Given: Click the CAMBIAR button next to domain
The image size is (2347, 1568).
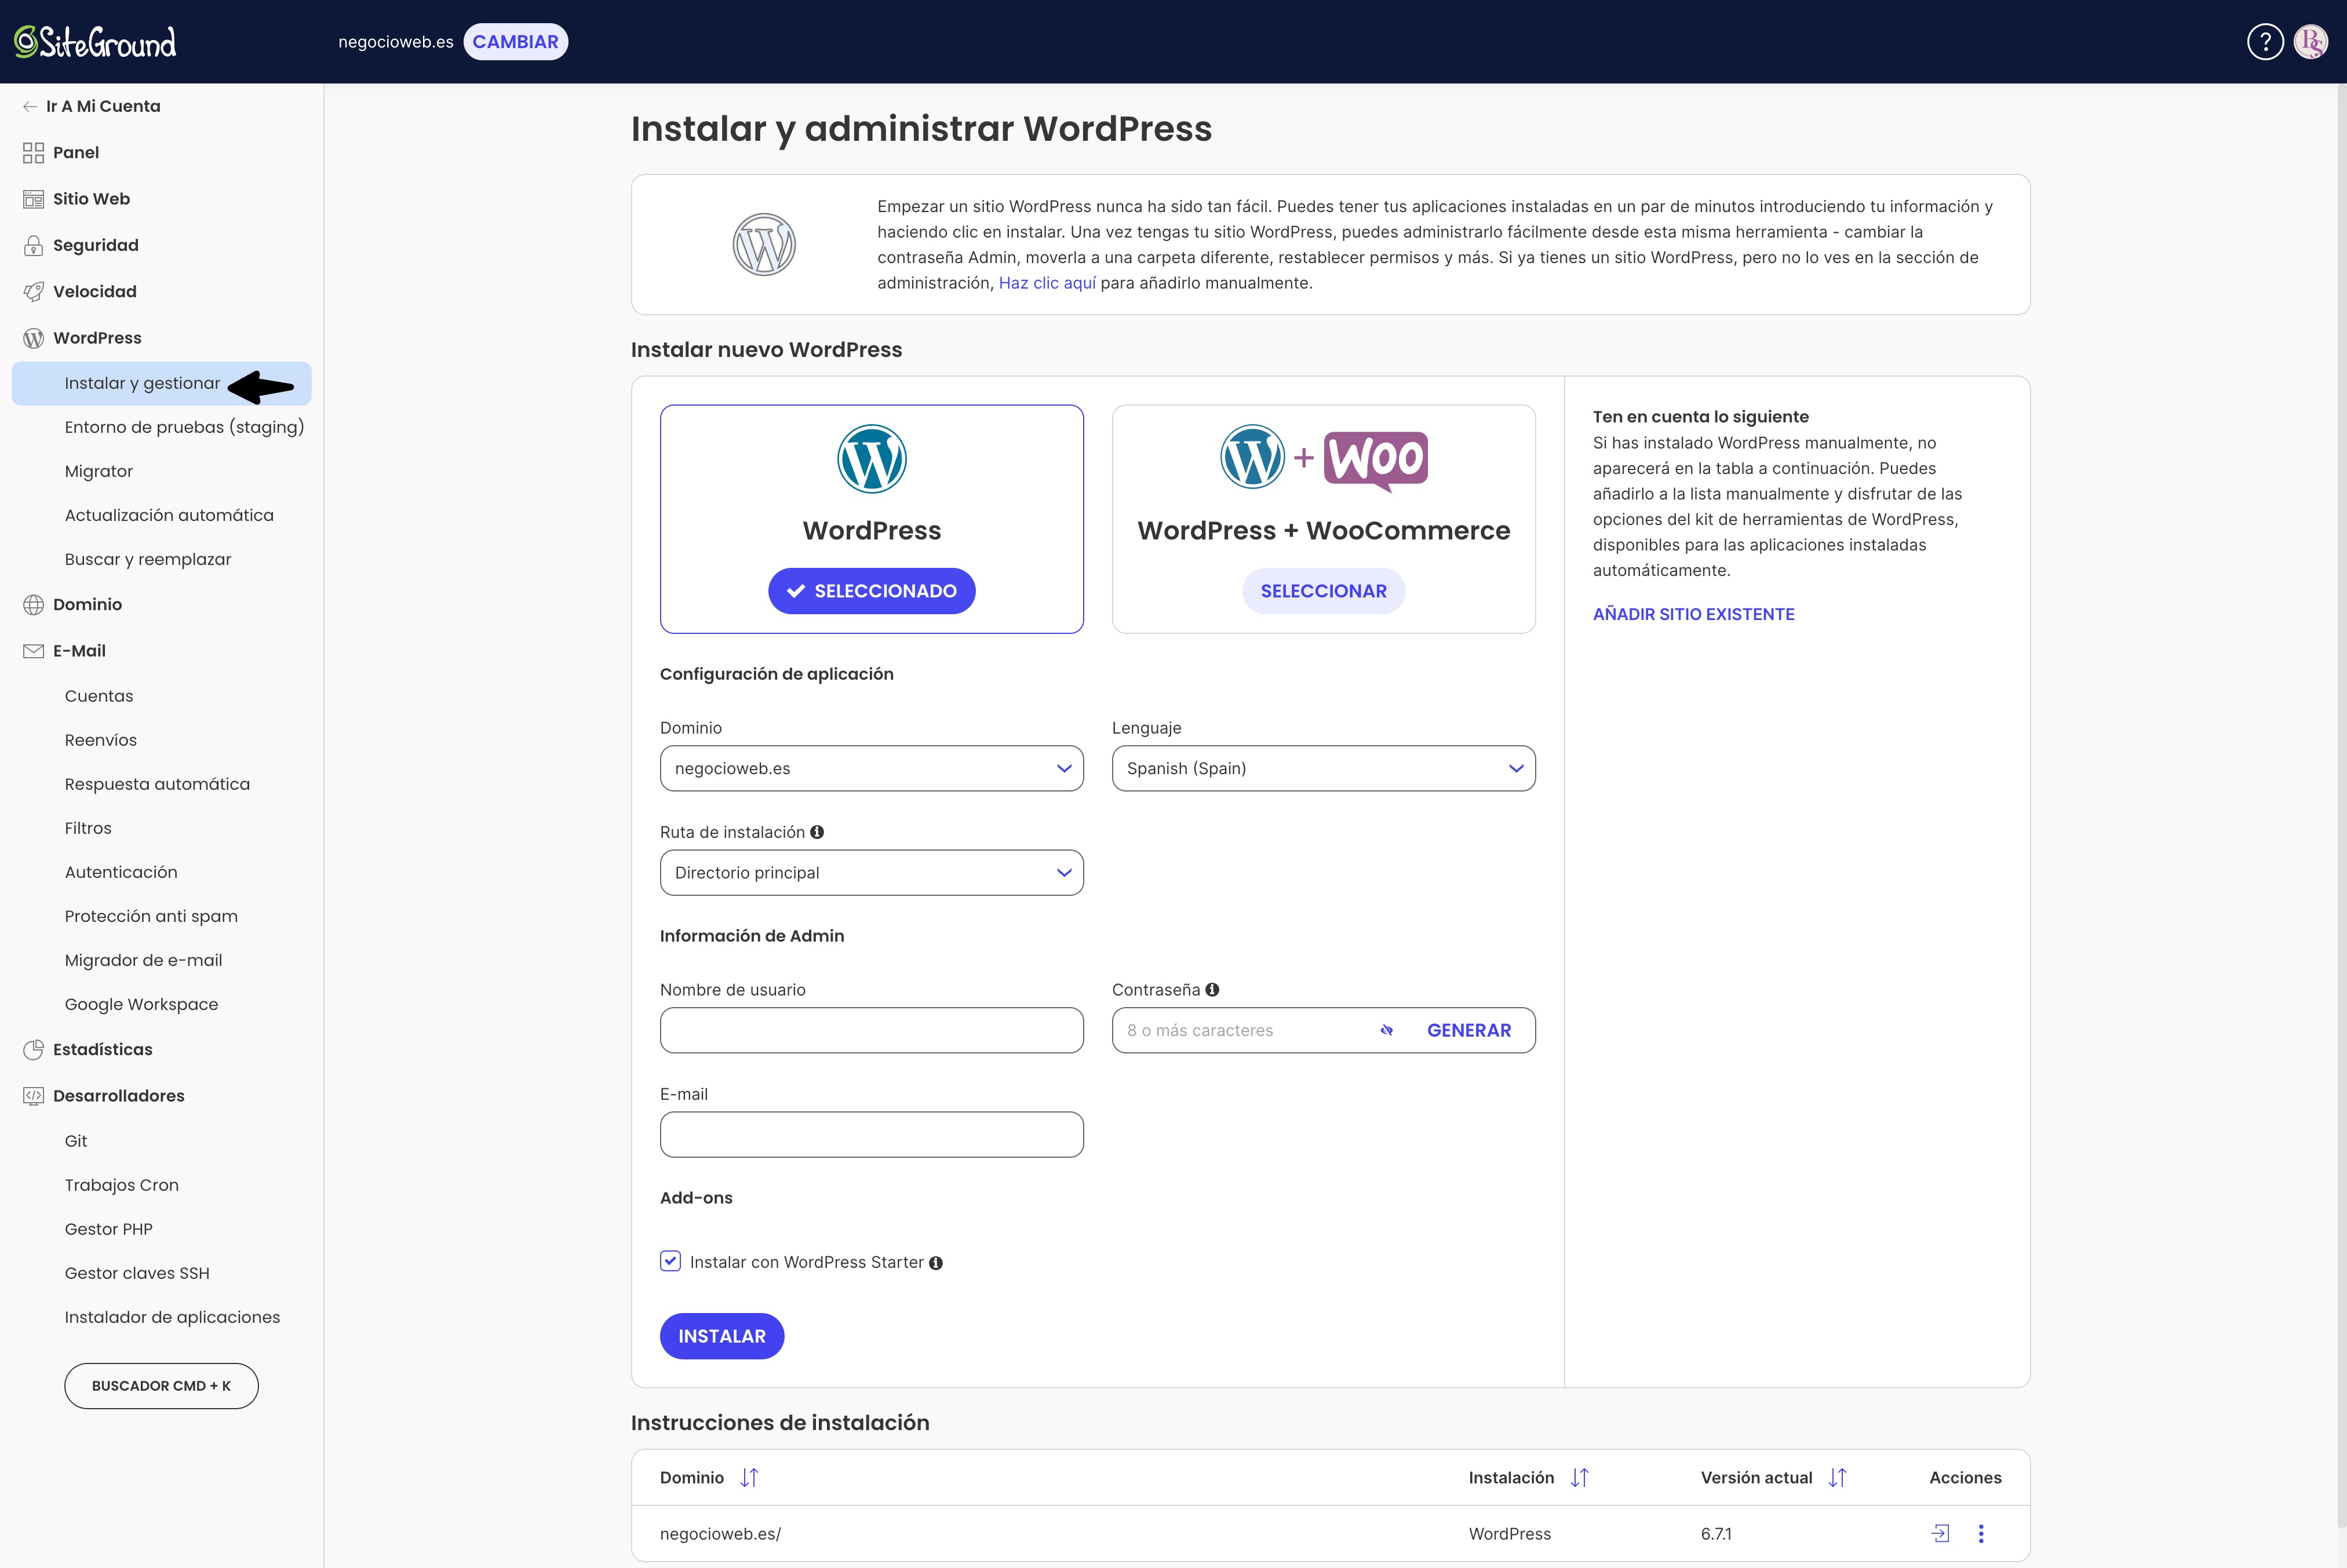Looking at the screenshot, I should (516, 42).
